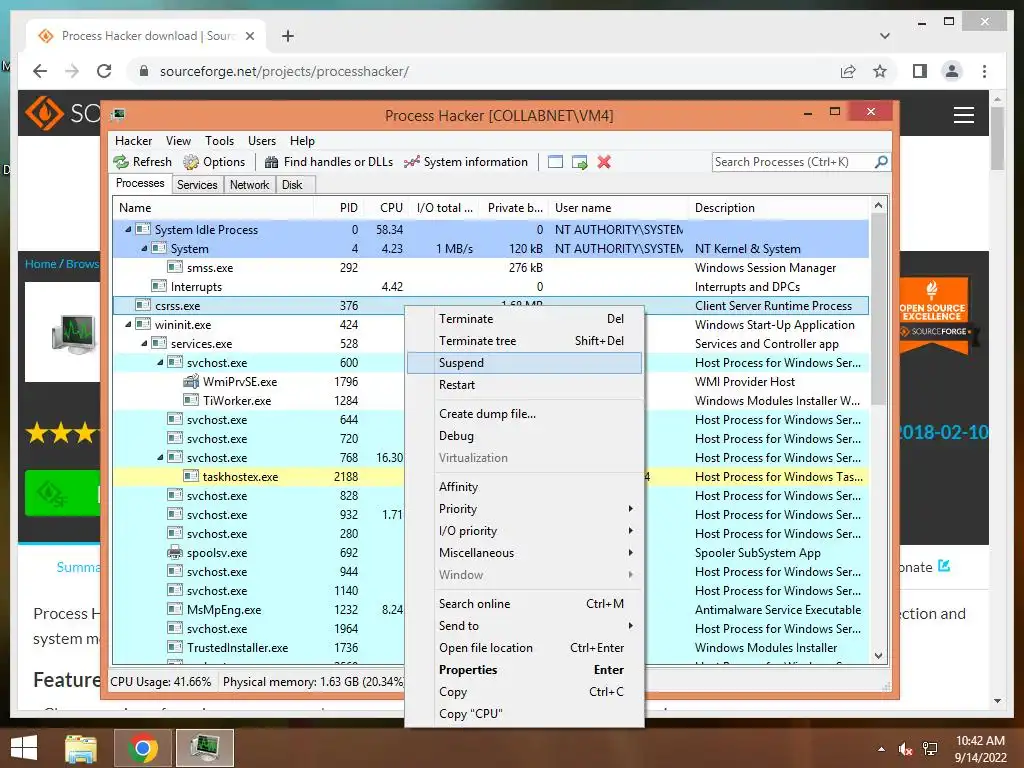Bookmark page with Chrome star icon
Screen dimensions: 1024x768
point(880,71)
